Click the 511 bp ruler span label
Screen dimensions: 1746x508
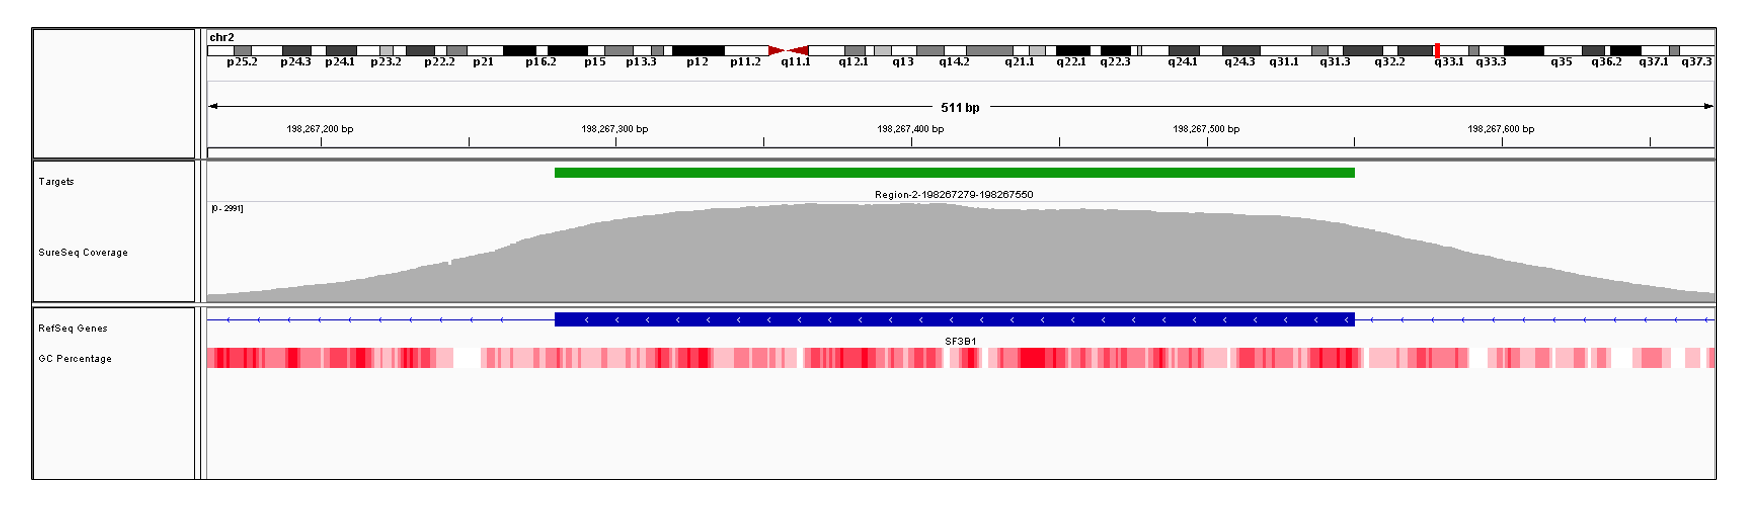tap(960, 107)
